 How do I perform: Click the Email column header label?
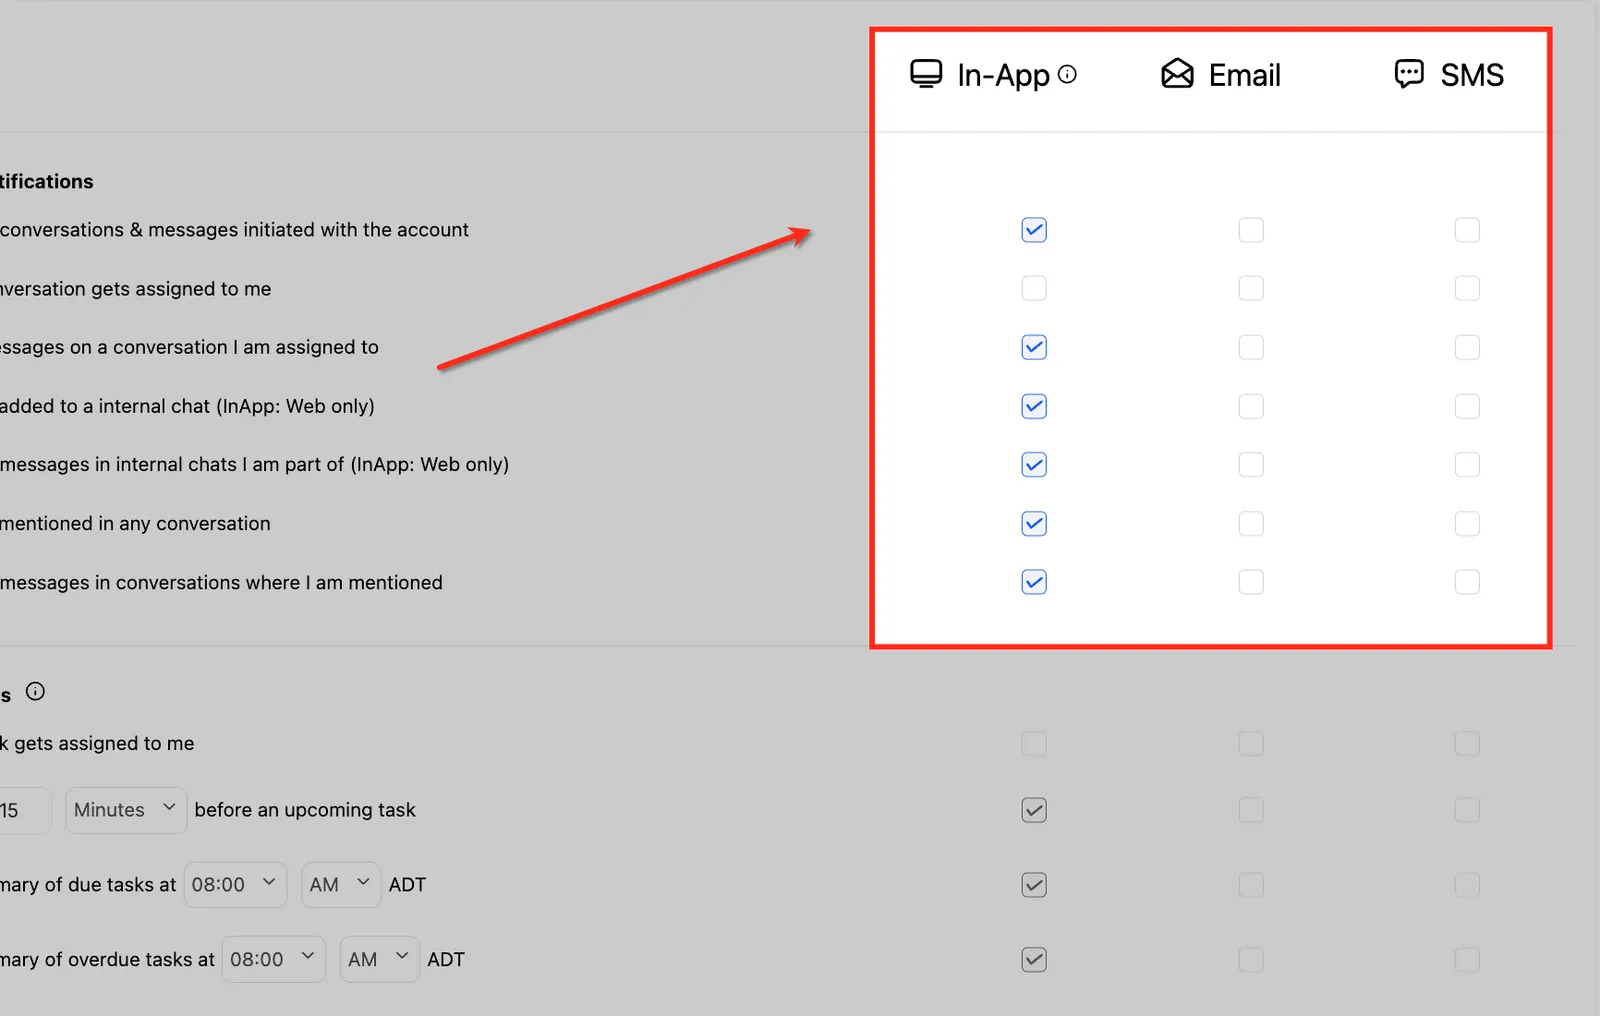point(1244,75)
